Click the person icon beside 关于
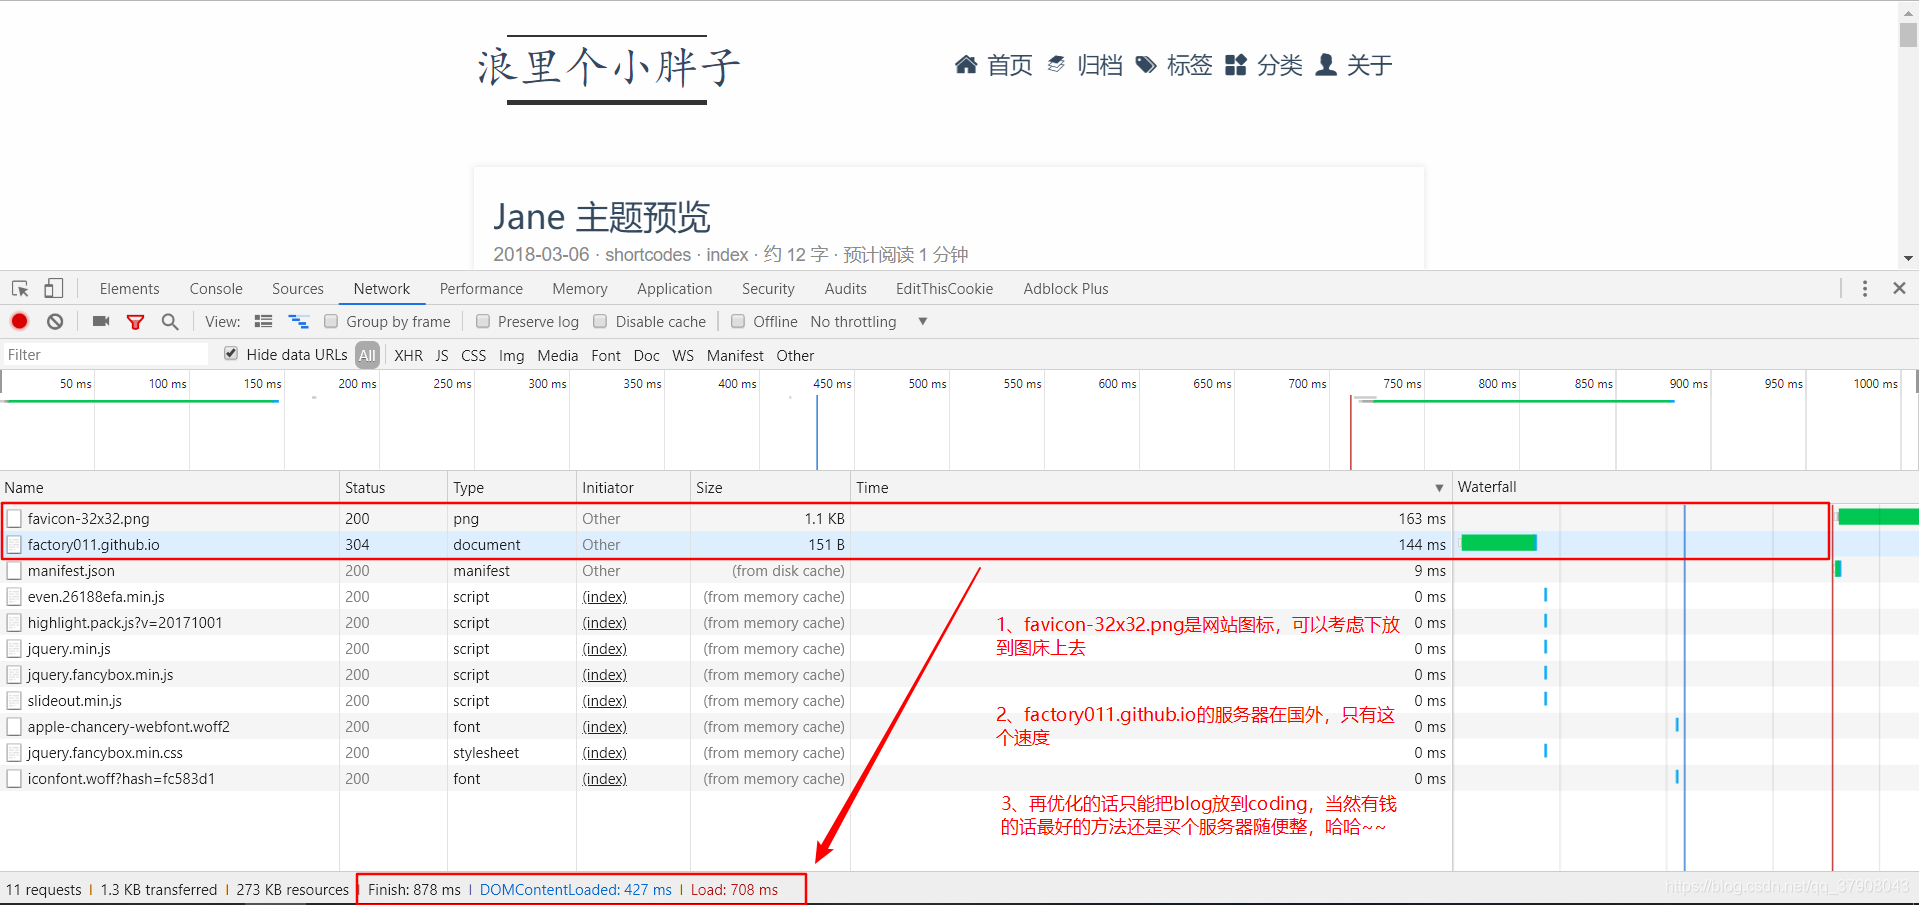 pyautogui.click(x=1326, y=65)
